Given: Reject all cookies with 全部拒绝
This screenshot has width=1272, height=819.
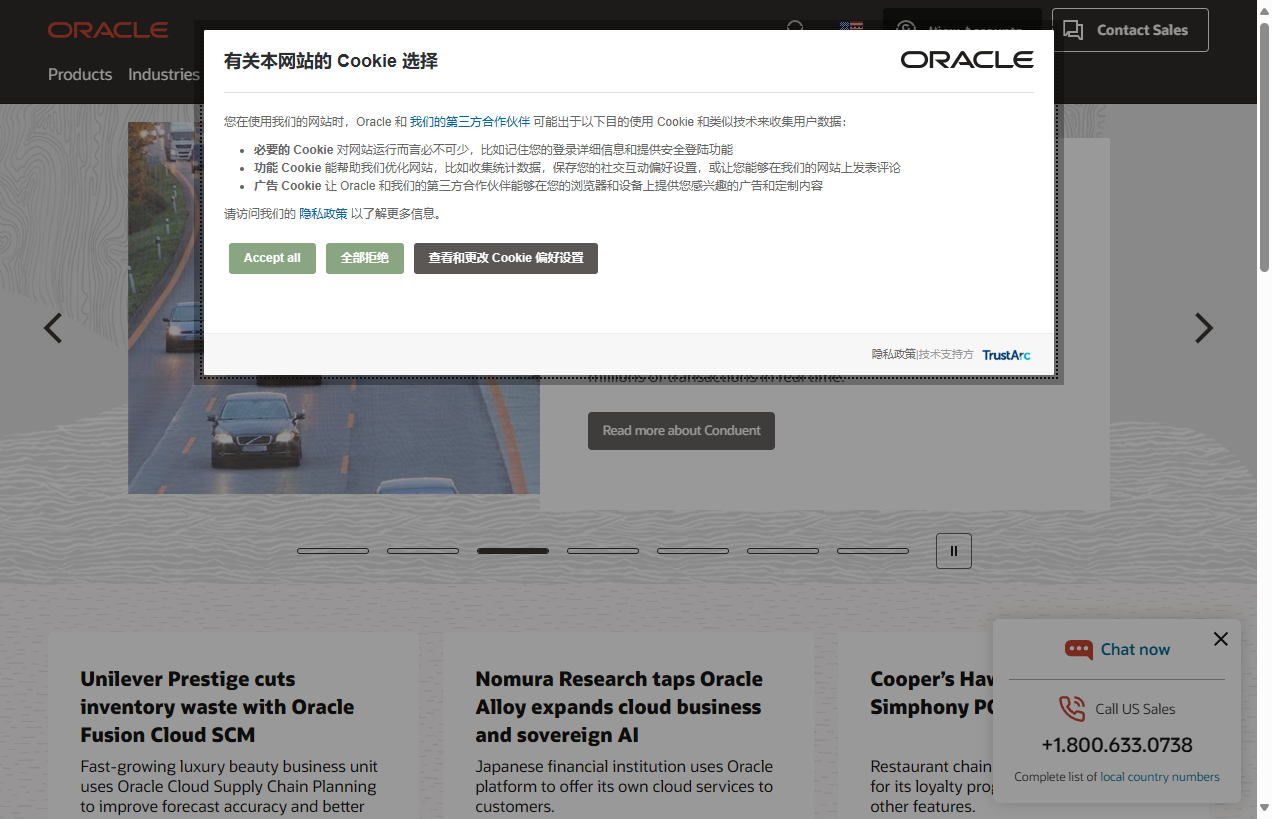Looking at the screenshot, I should [x=364, y=258].
